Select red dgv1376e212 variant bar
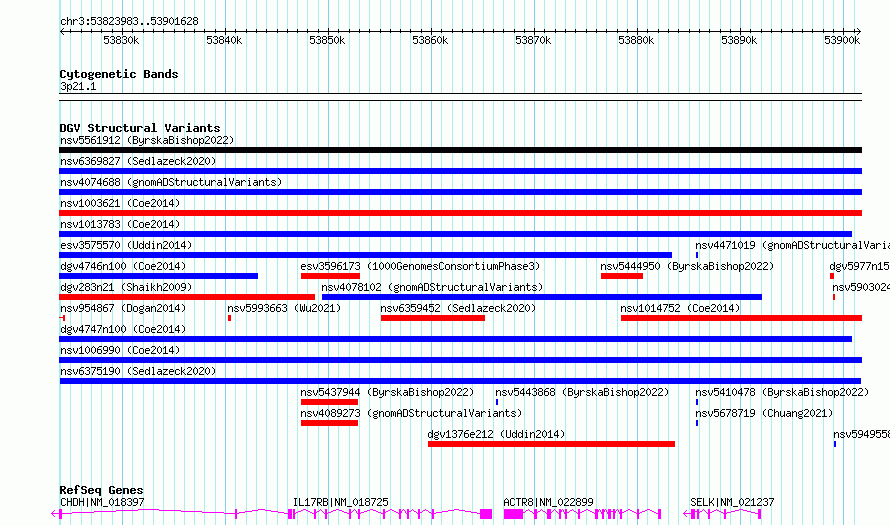 (551, 444)
